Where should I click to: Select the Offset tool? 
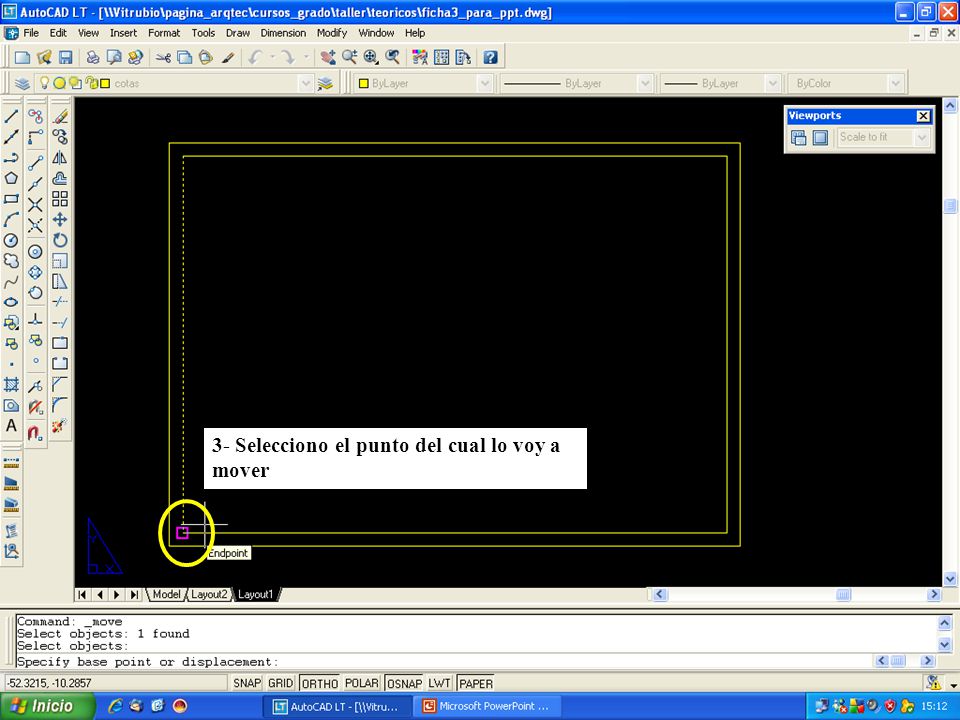pyautogui.click(x=60, y=178)
